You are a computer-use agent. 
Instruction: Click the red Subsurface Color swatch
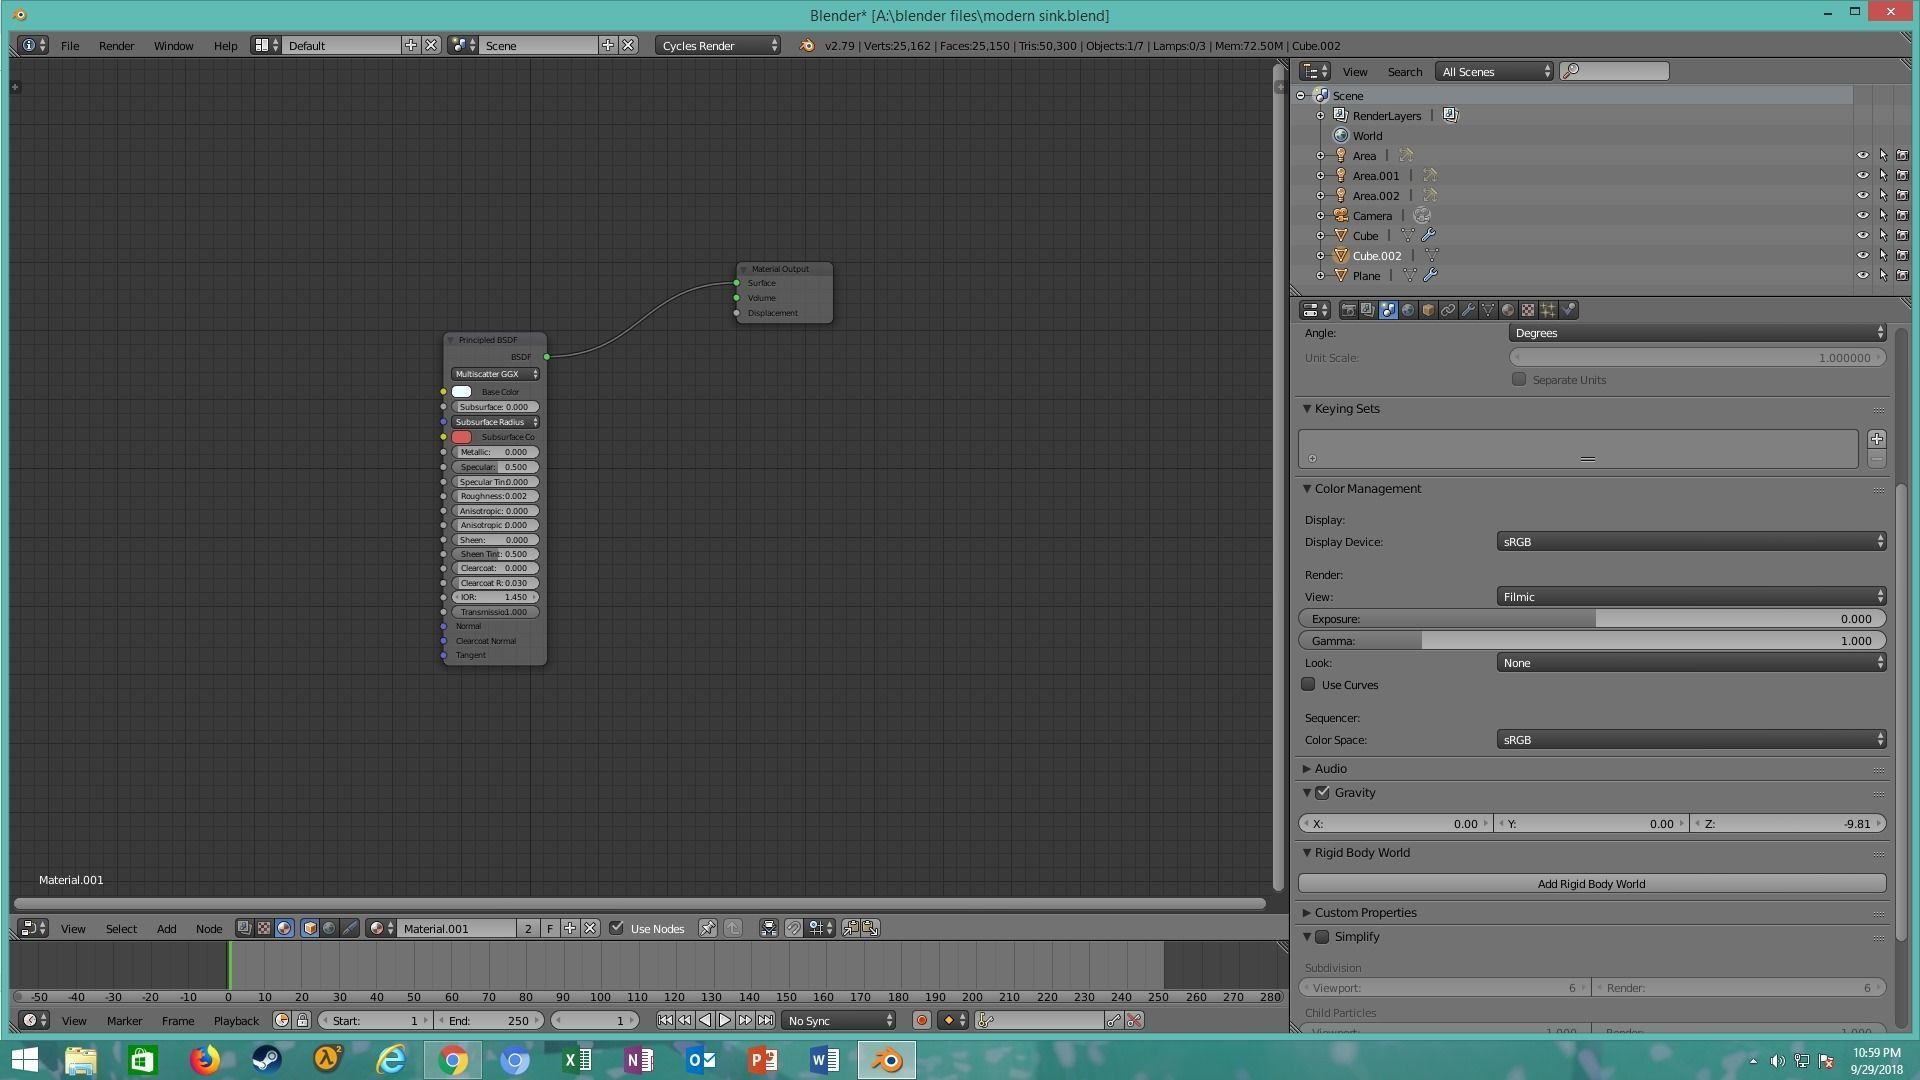[461, 437]
